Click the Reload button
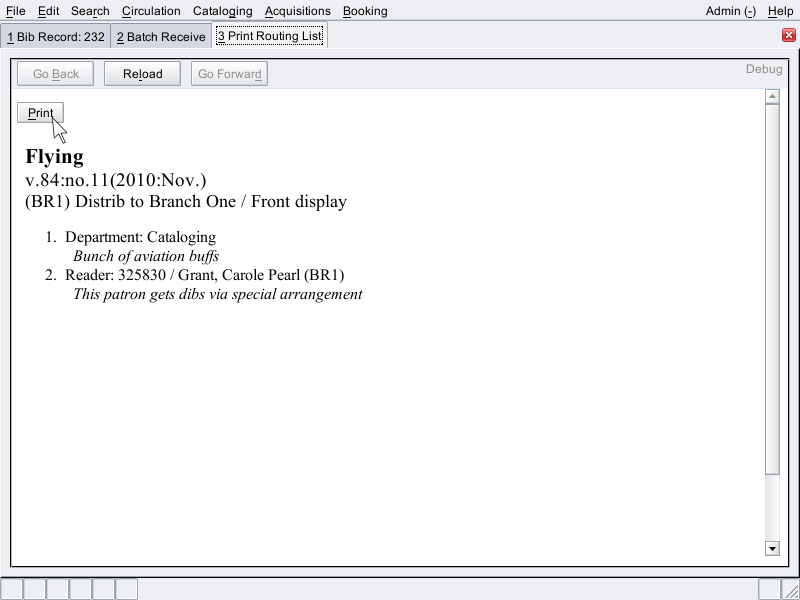800x600 pixels. (142, 73)
